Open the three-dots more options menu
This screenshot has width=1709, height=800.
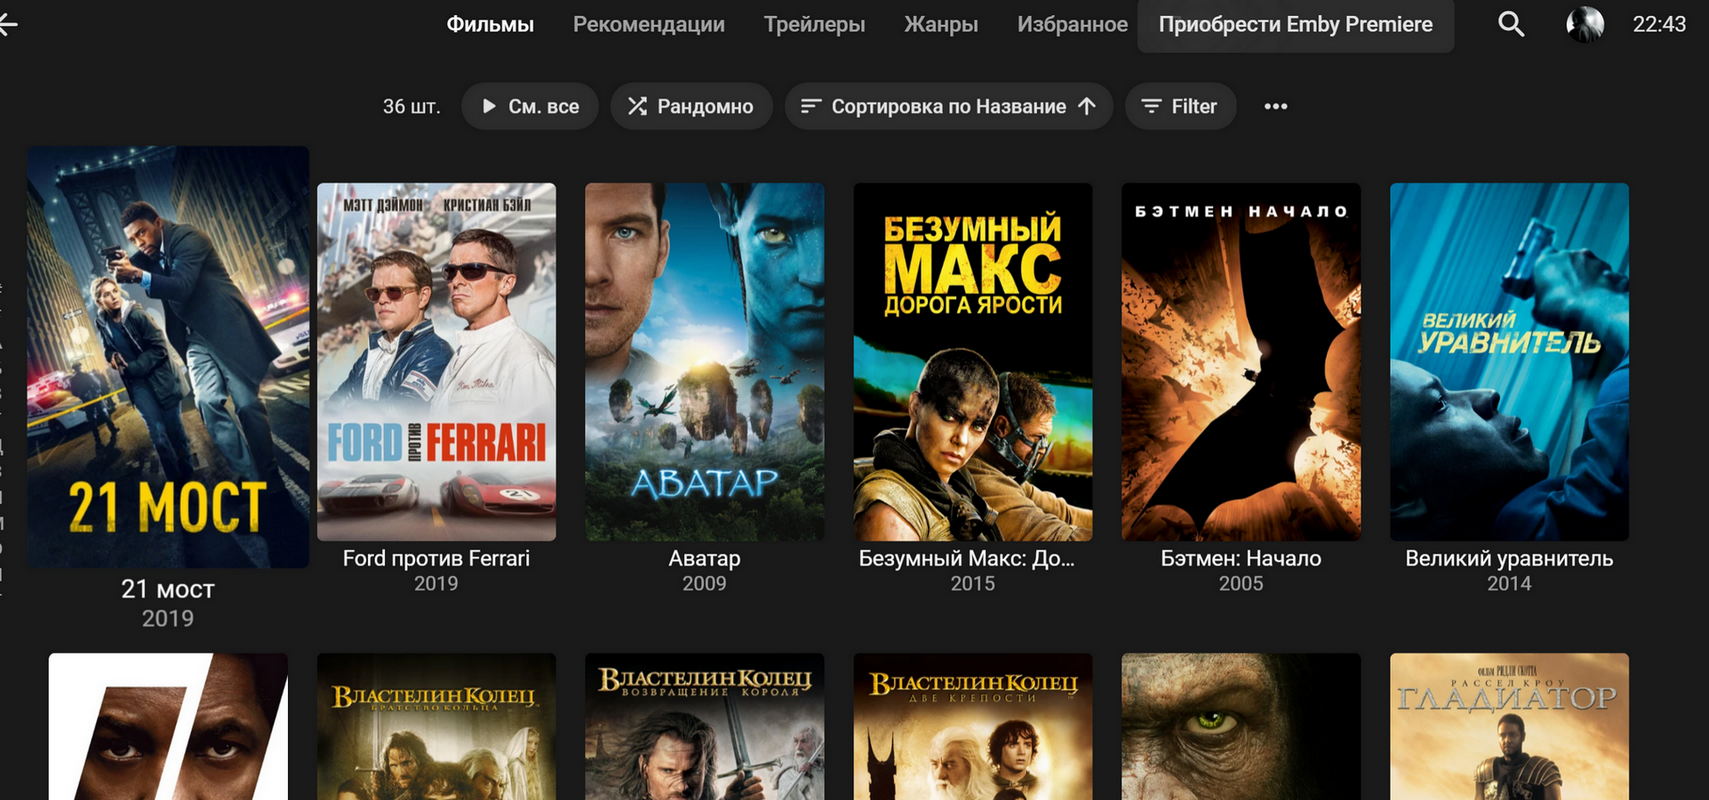point(1275,106)
